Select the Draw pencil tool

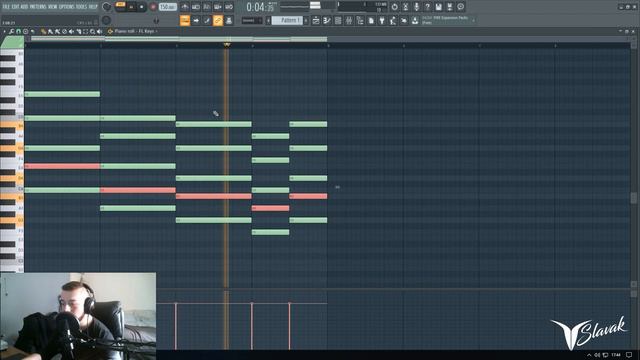pyautogui.click(x=43, y=31)
